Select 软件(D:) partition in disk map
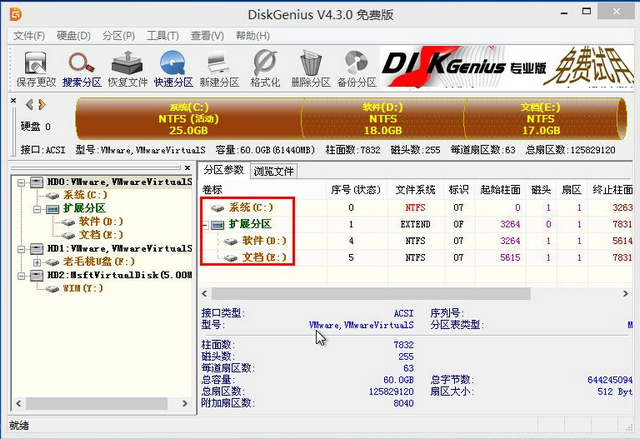 (383, 119)
